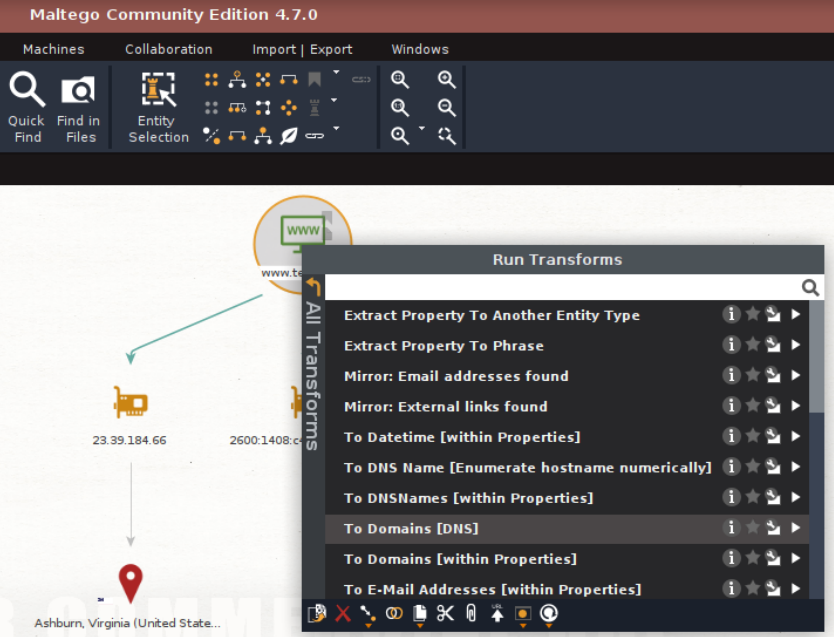Click the Select All four orange dots icon
Screen dimensions: 834x637
tap(211, 80)
